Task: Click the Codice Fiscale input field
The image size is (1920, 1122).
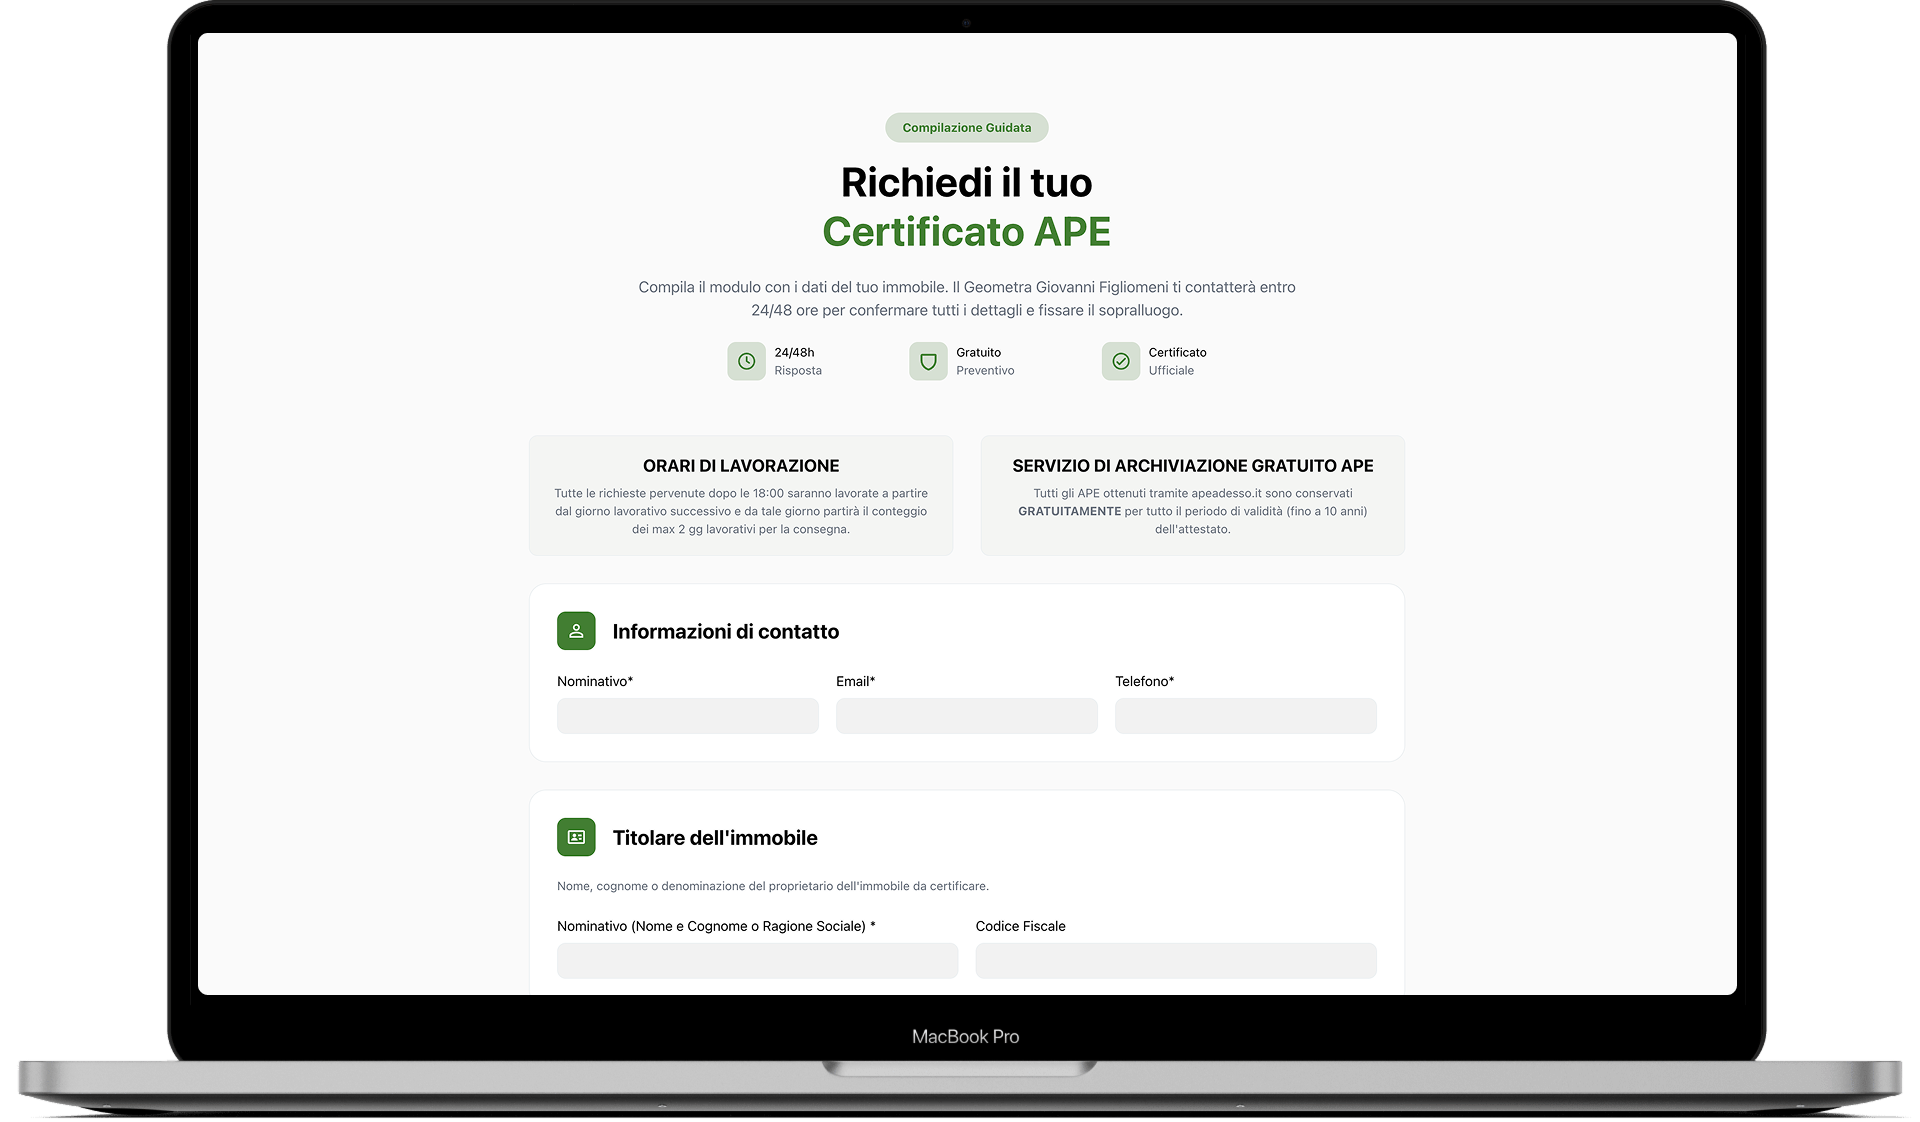Action: (x=1175, y=961)
